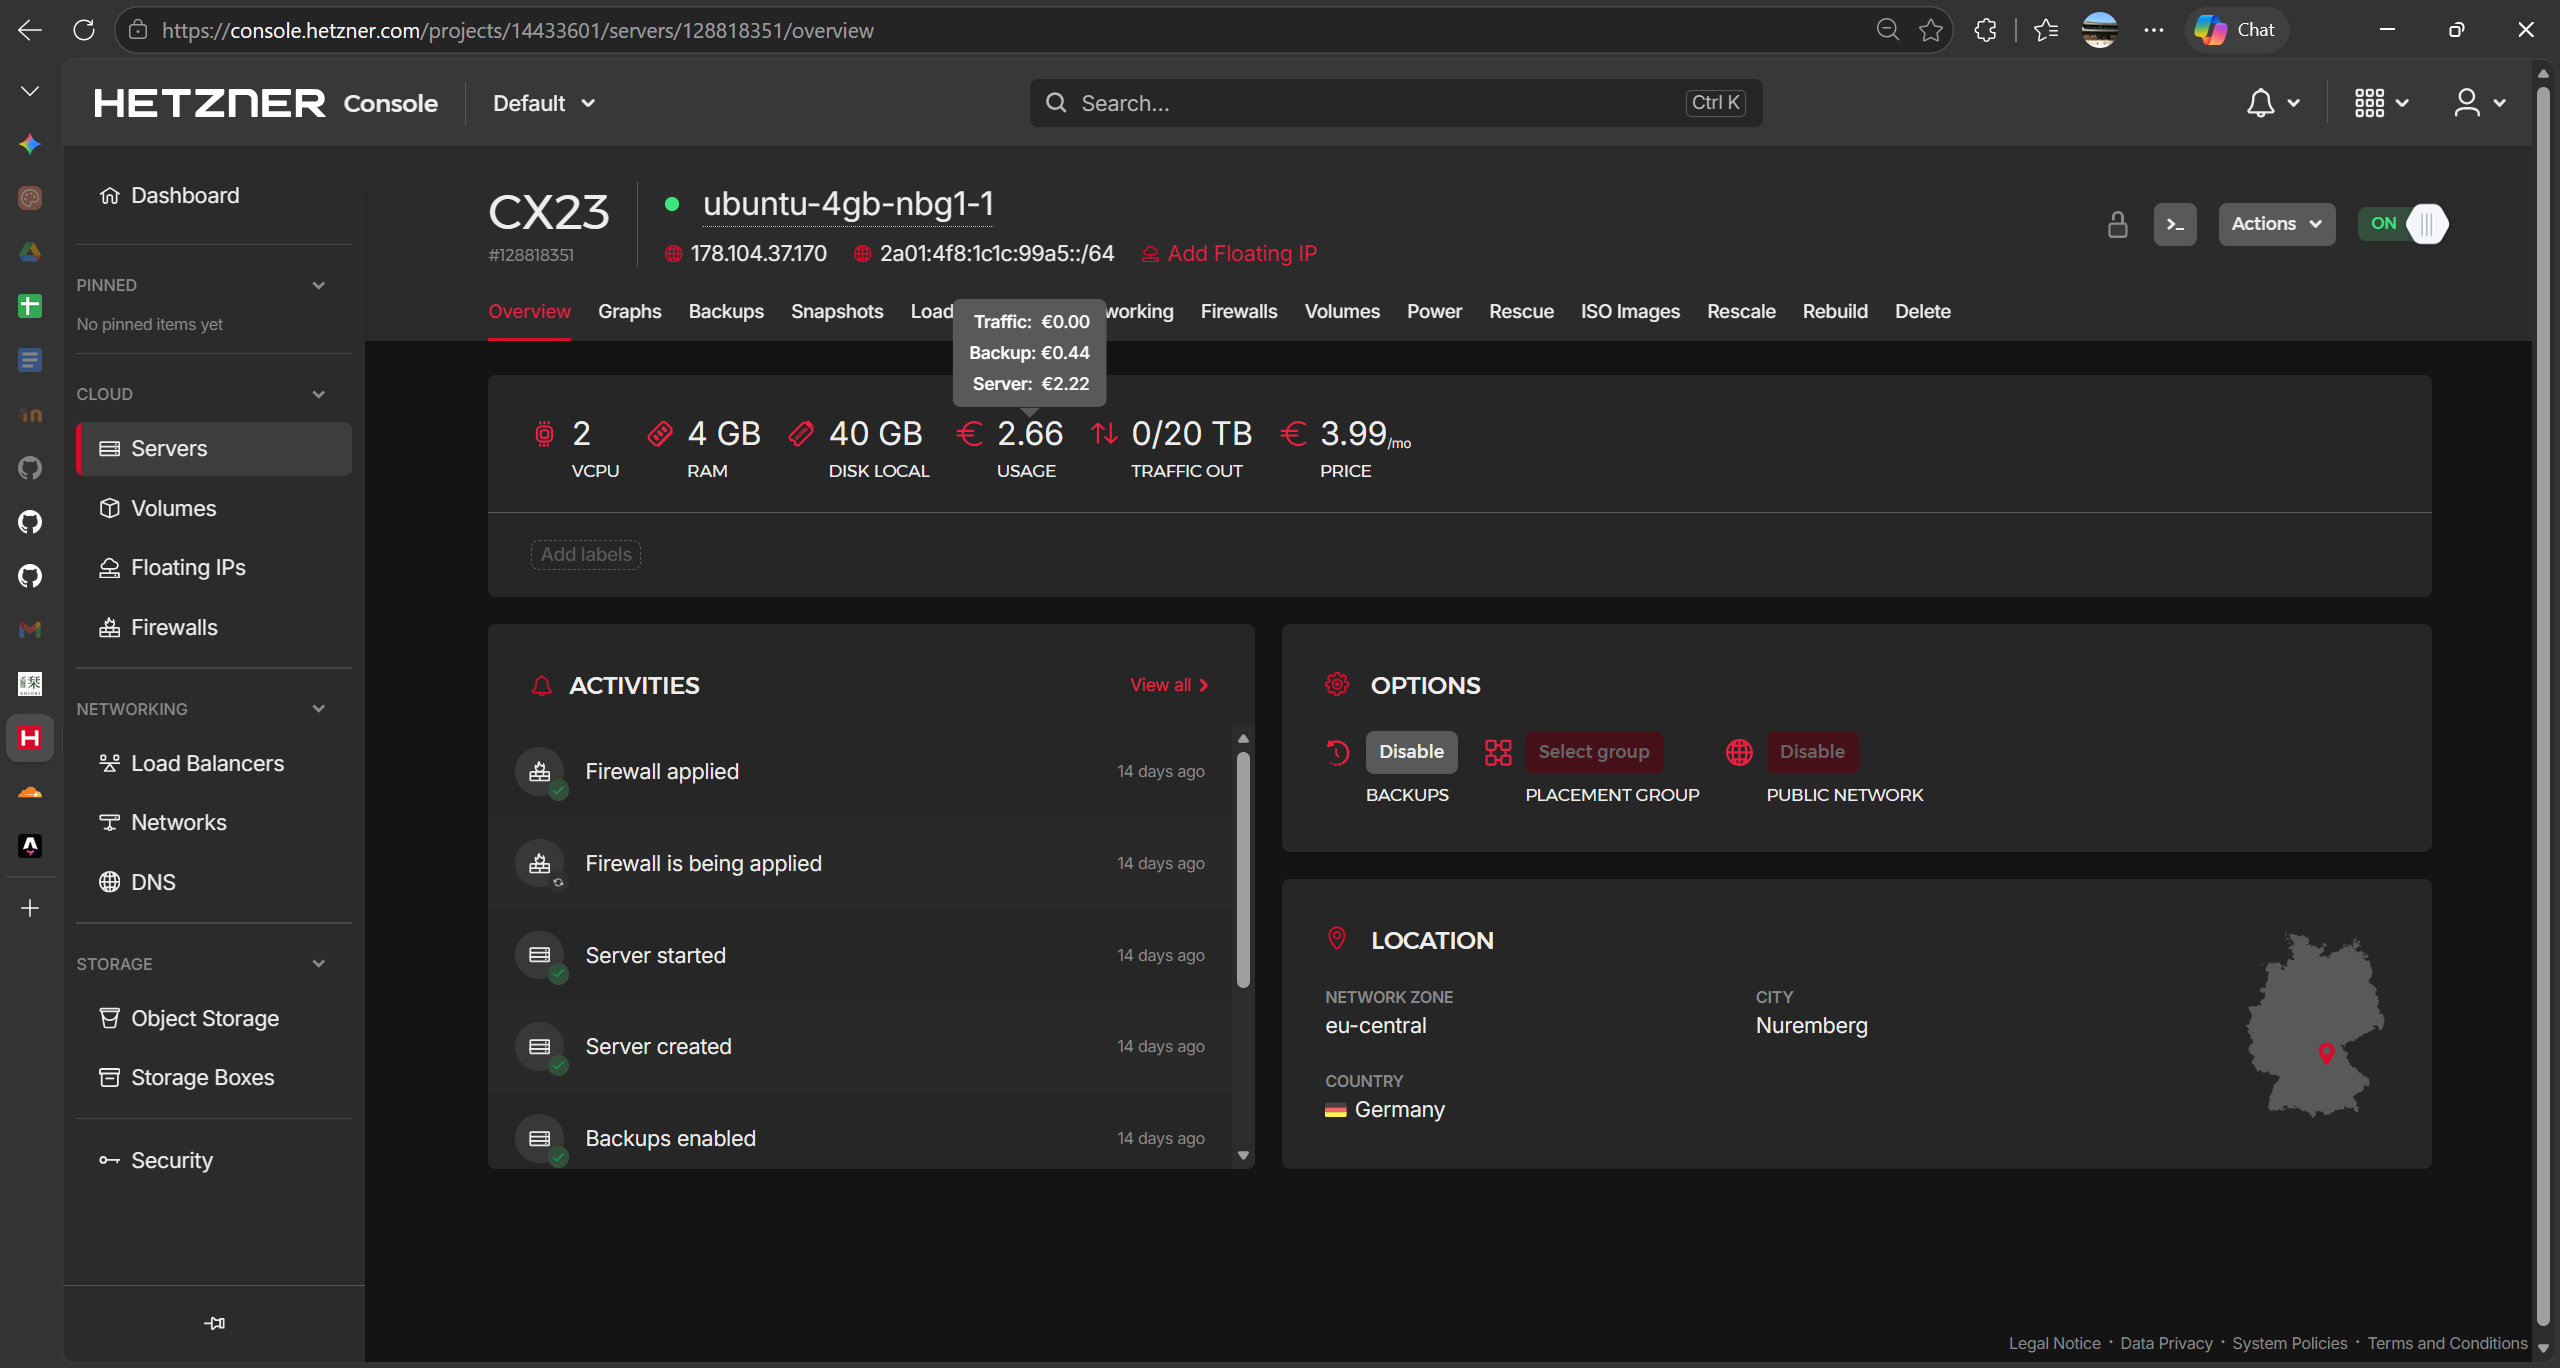Collapse the Networking section
The width and height of the screenshot is (2560, 1368).
tap(318, 709)
